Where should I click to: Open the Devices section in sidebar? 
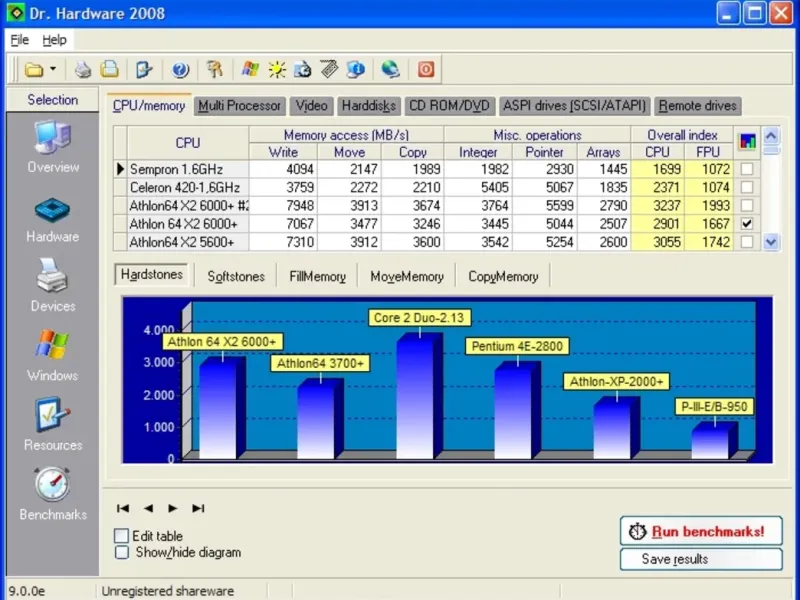(x=53, y=285)
